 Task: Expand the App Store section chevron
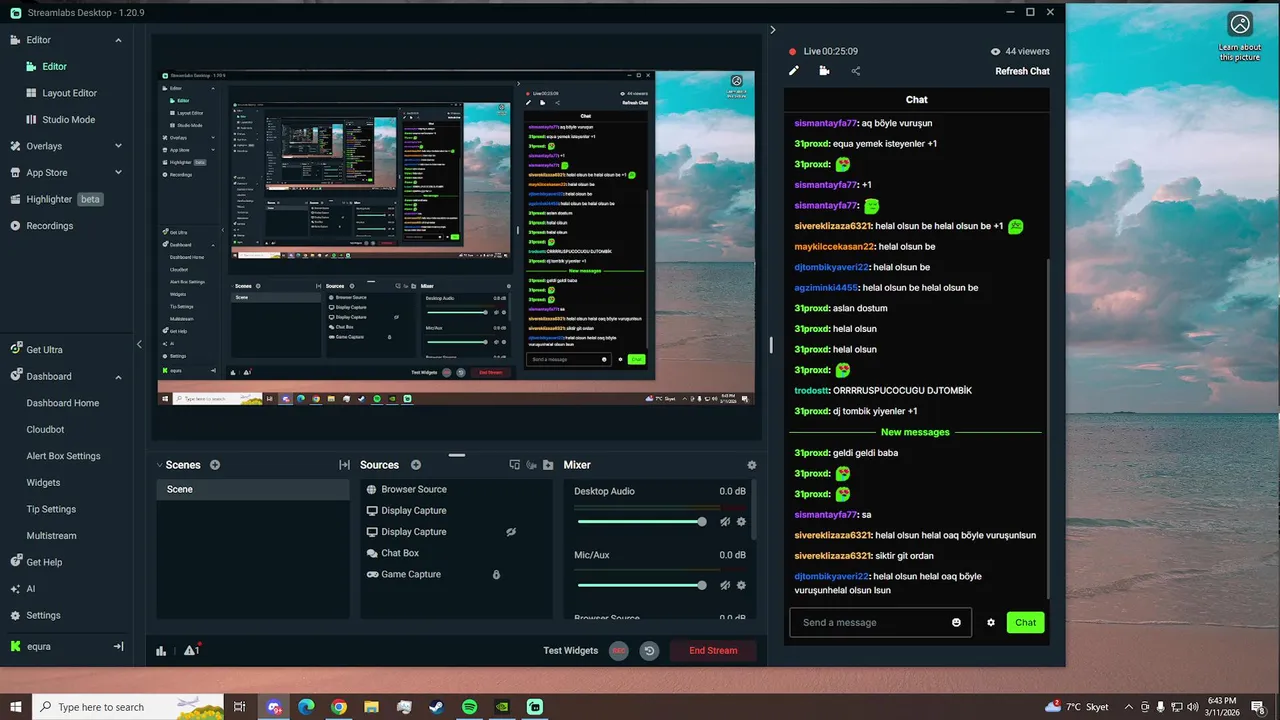118,173
